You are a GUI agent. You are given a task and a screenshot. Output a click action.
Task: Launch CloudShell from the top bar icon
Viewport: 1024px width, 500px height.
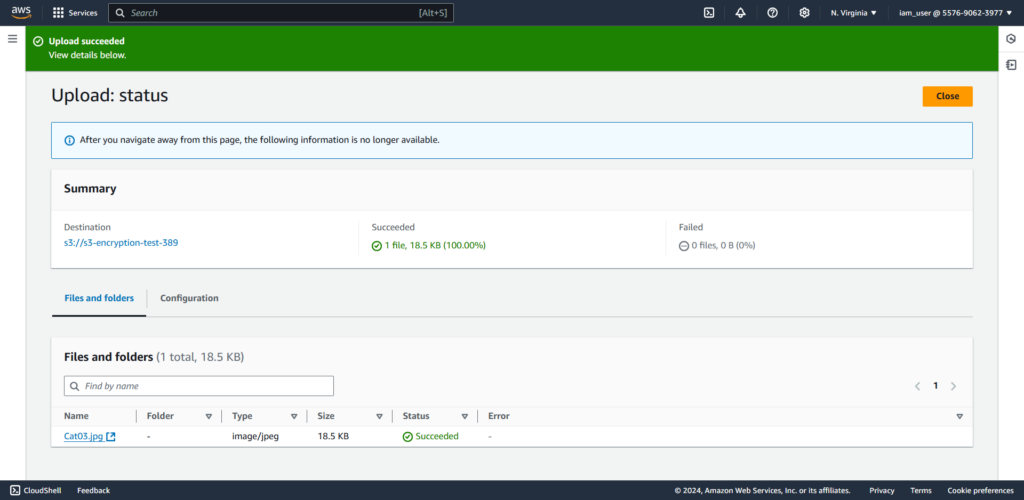(708, 13)
